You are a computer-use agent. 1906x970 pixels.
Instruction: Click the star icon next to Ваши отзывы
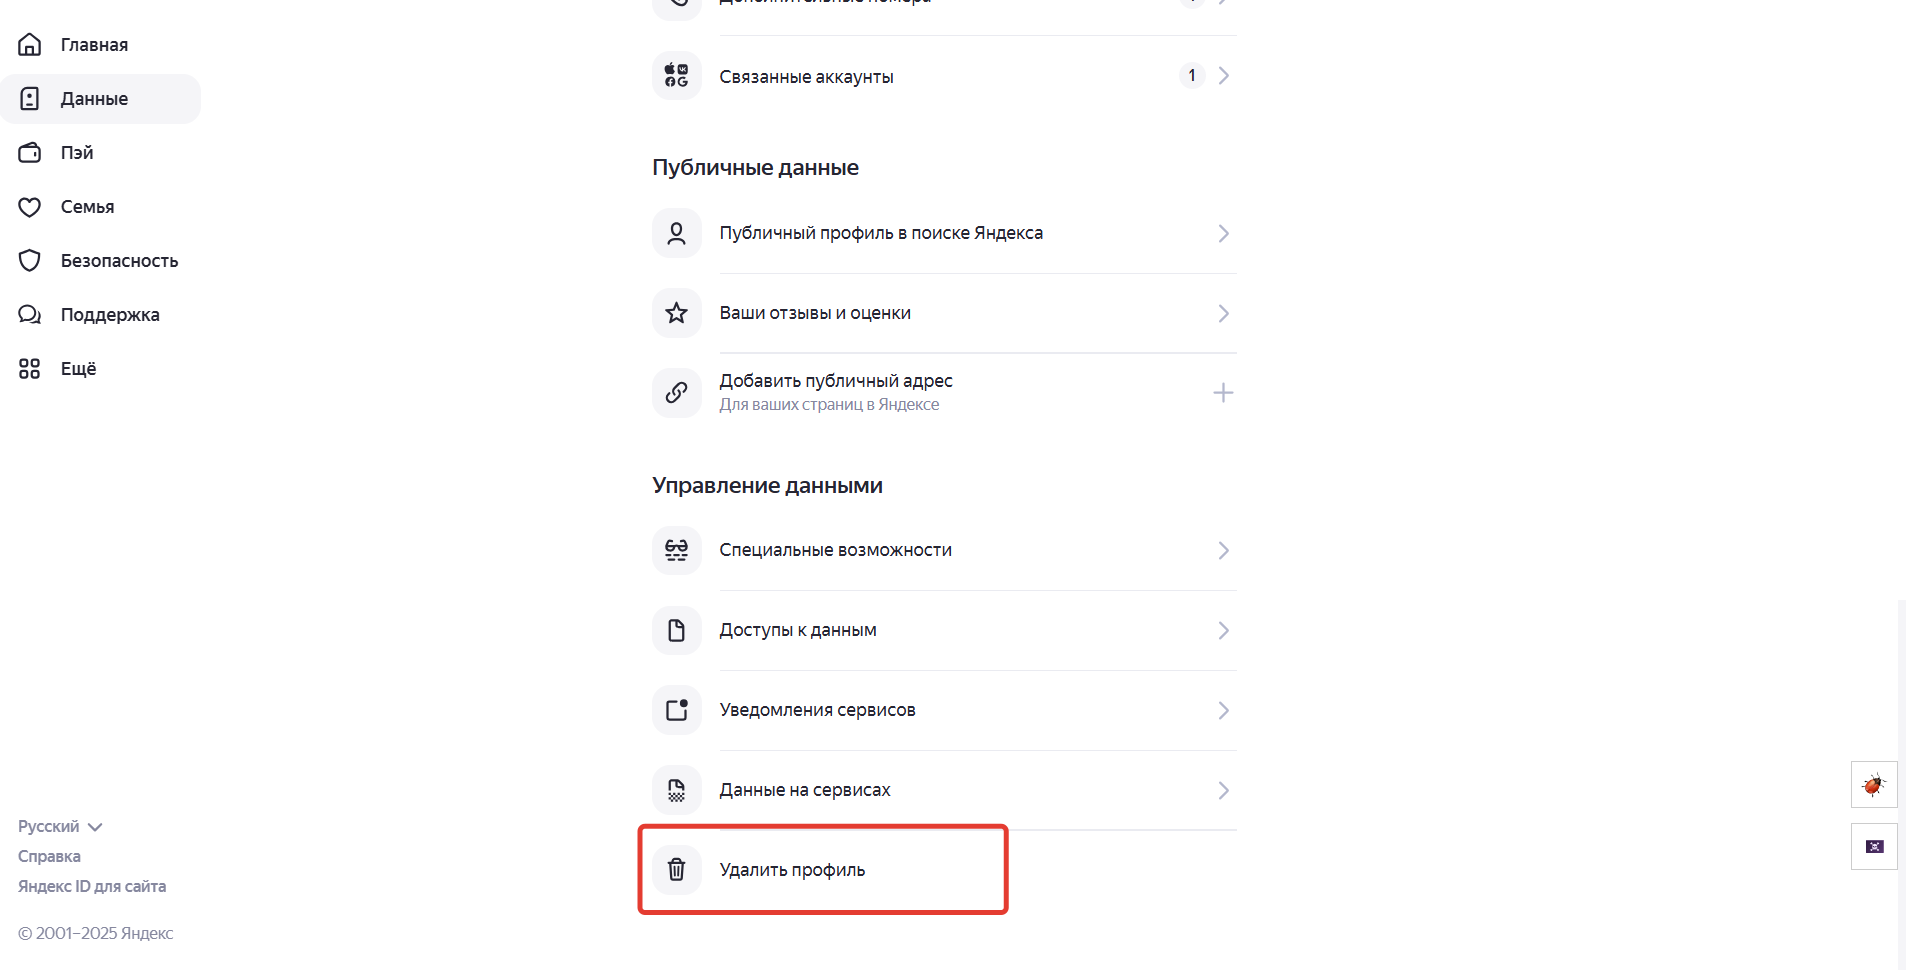pyautogui.click(x=676, y=312)
